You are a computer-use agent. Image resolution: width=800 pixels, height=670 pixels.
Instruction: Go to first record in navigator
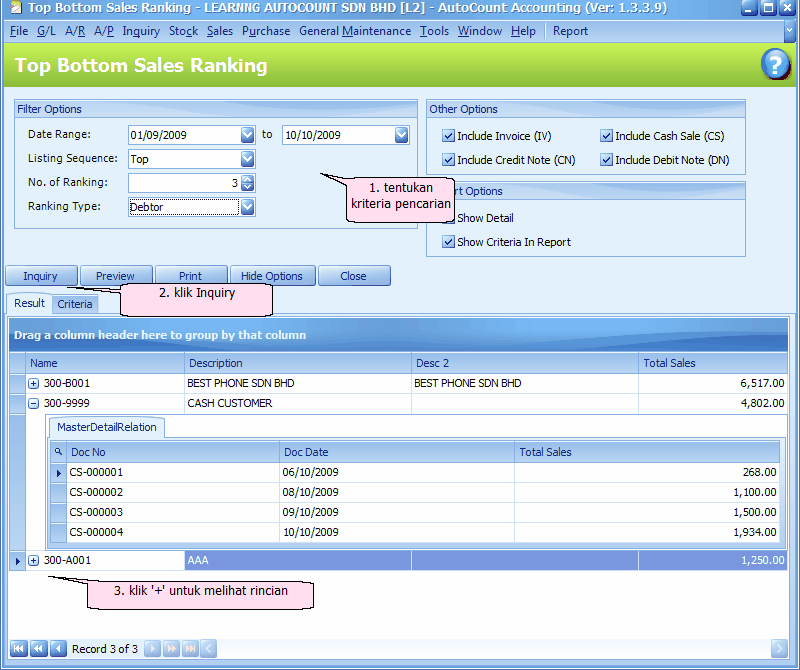click(x=18, y=648)
